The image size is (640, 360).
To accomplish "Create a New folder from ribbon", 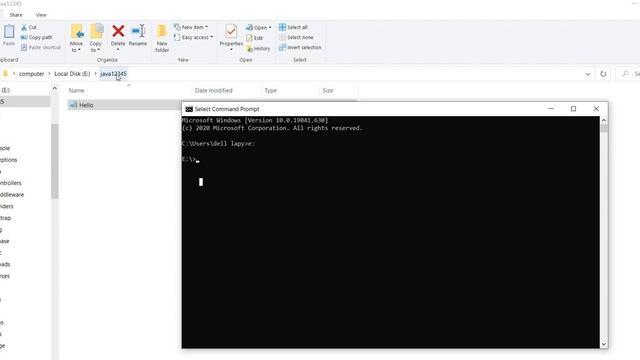I will (x=162, y=38).
